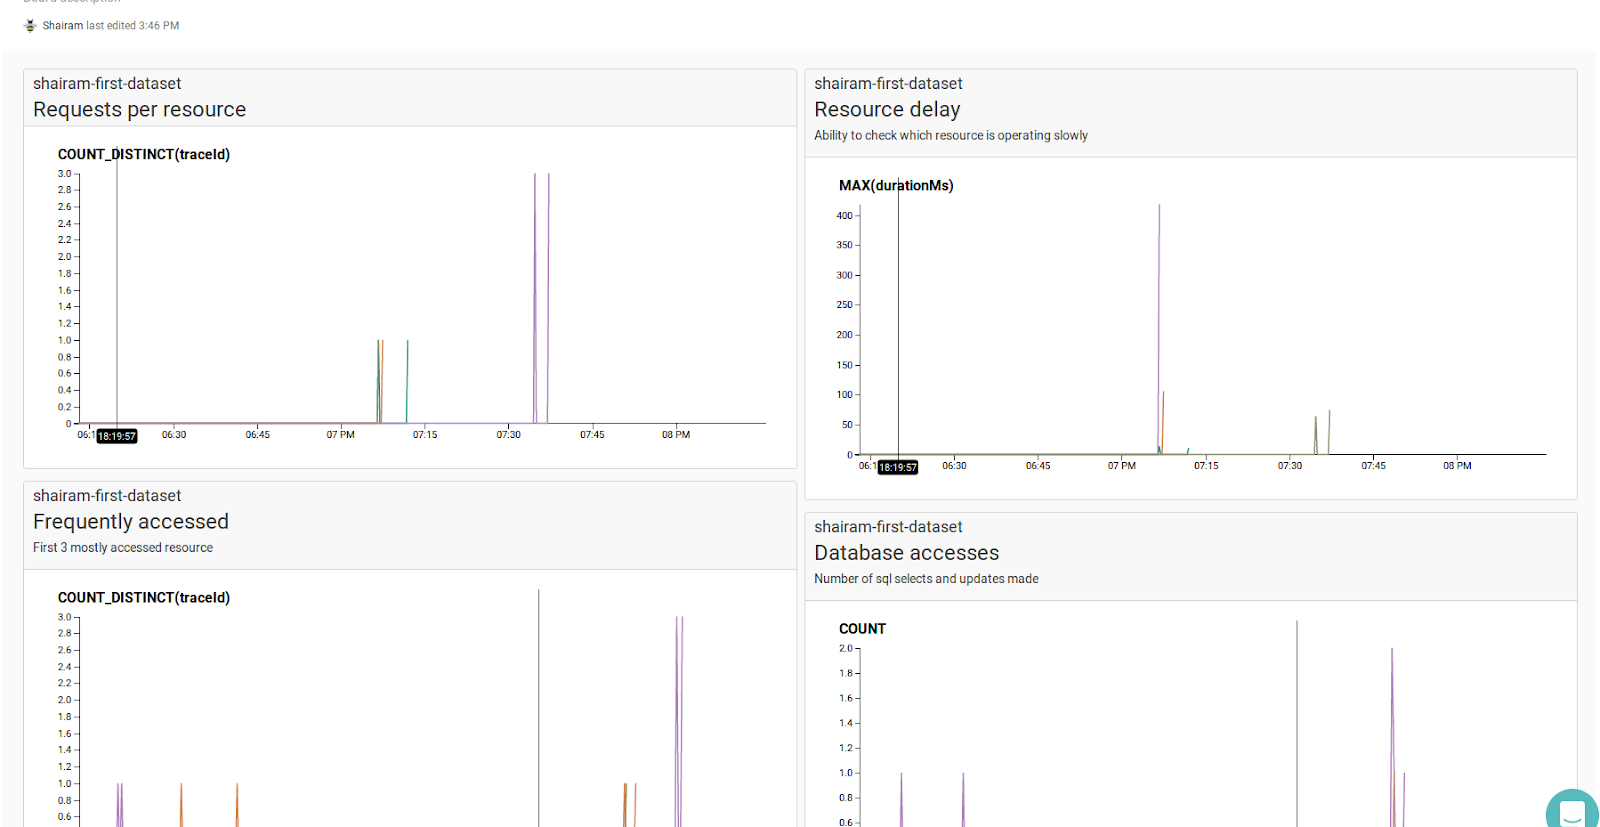
Task: Click shairam-first-dataset above Frequently accessed
Action: pos(107,496)
